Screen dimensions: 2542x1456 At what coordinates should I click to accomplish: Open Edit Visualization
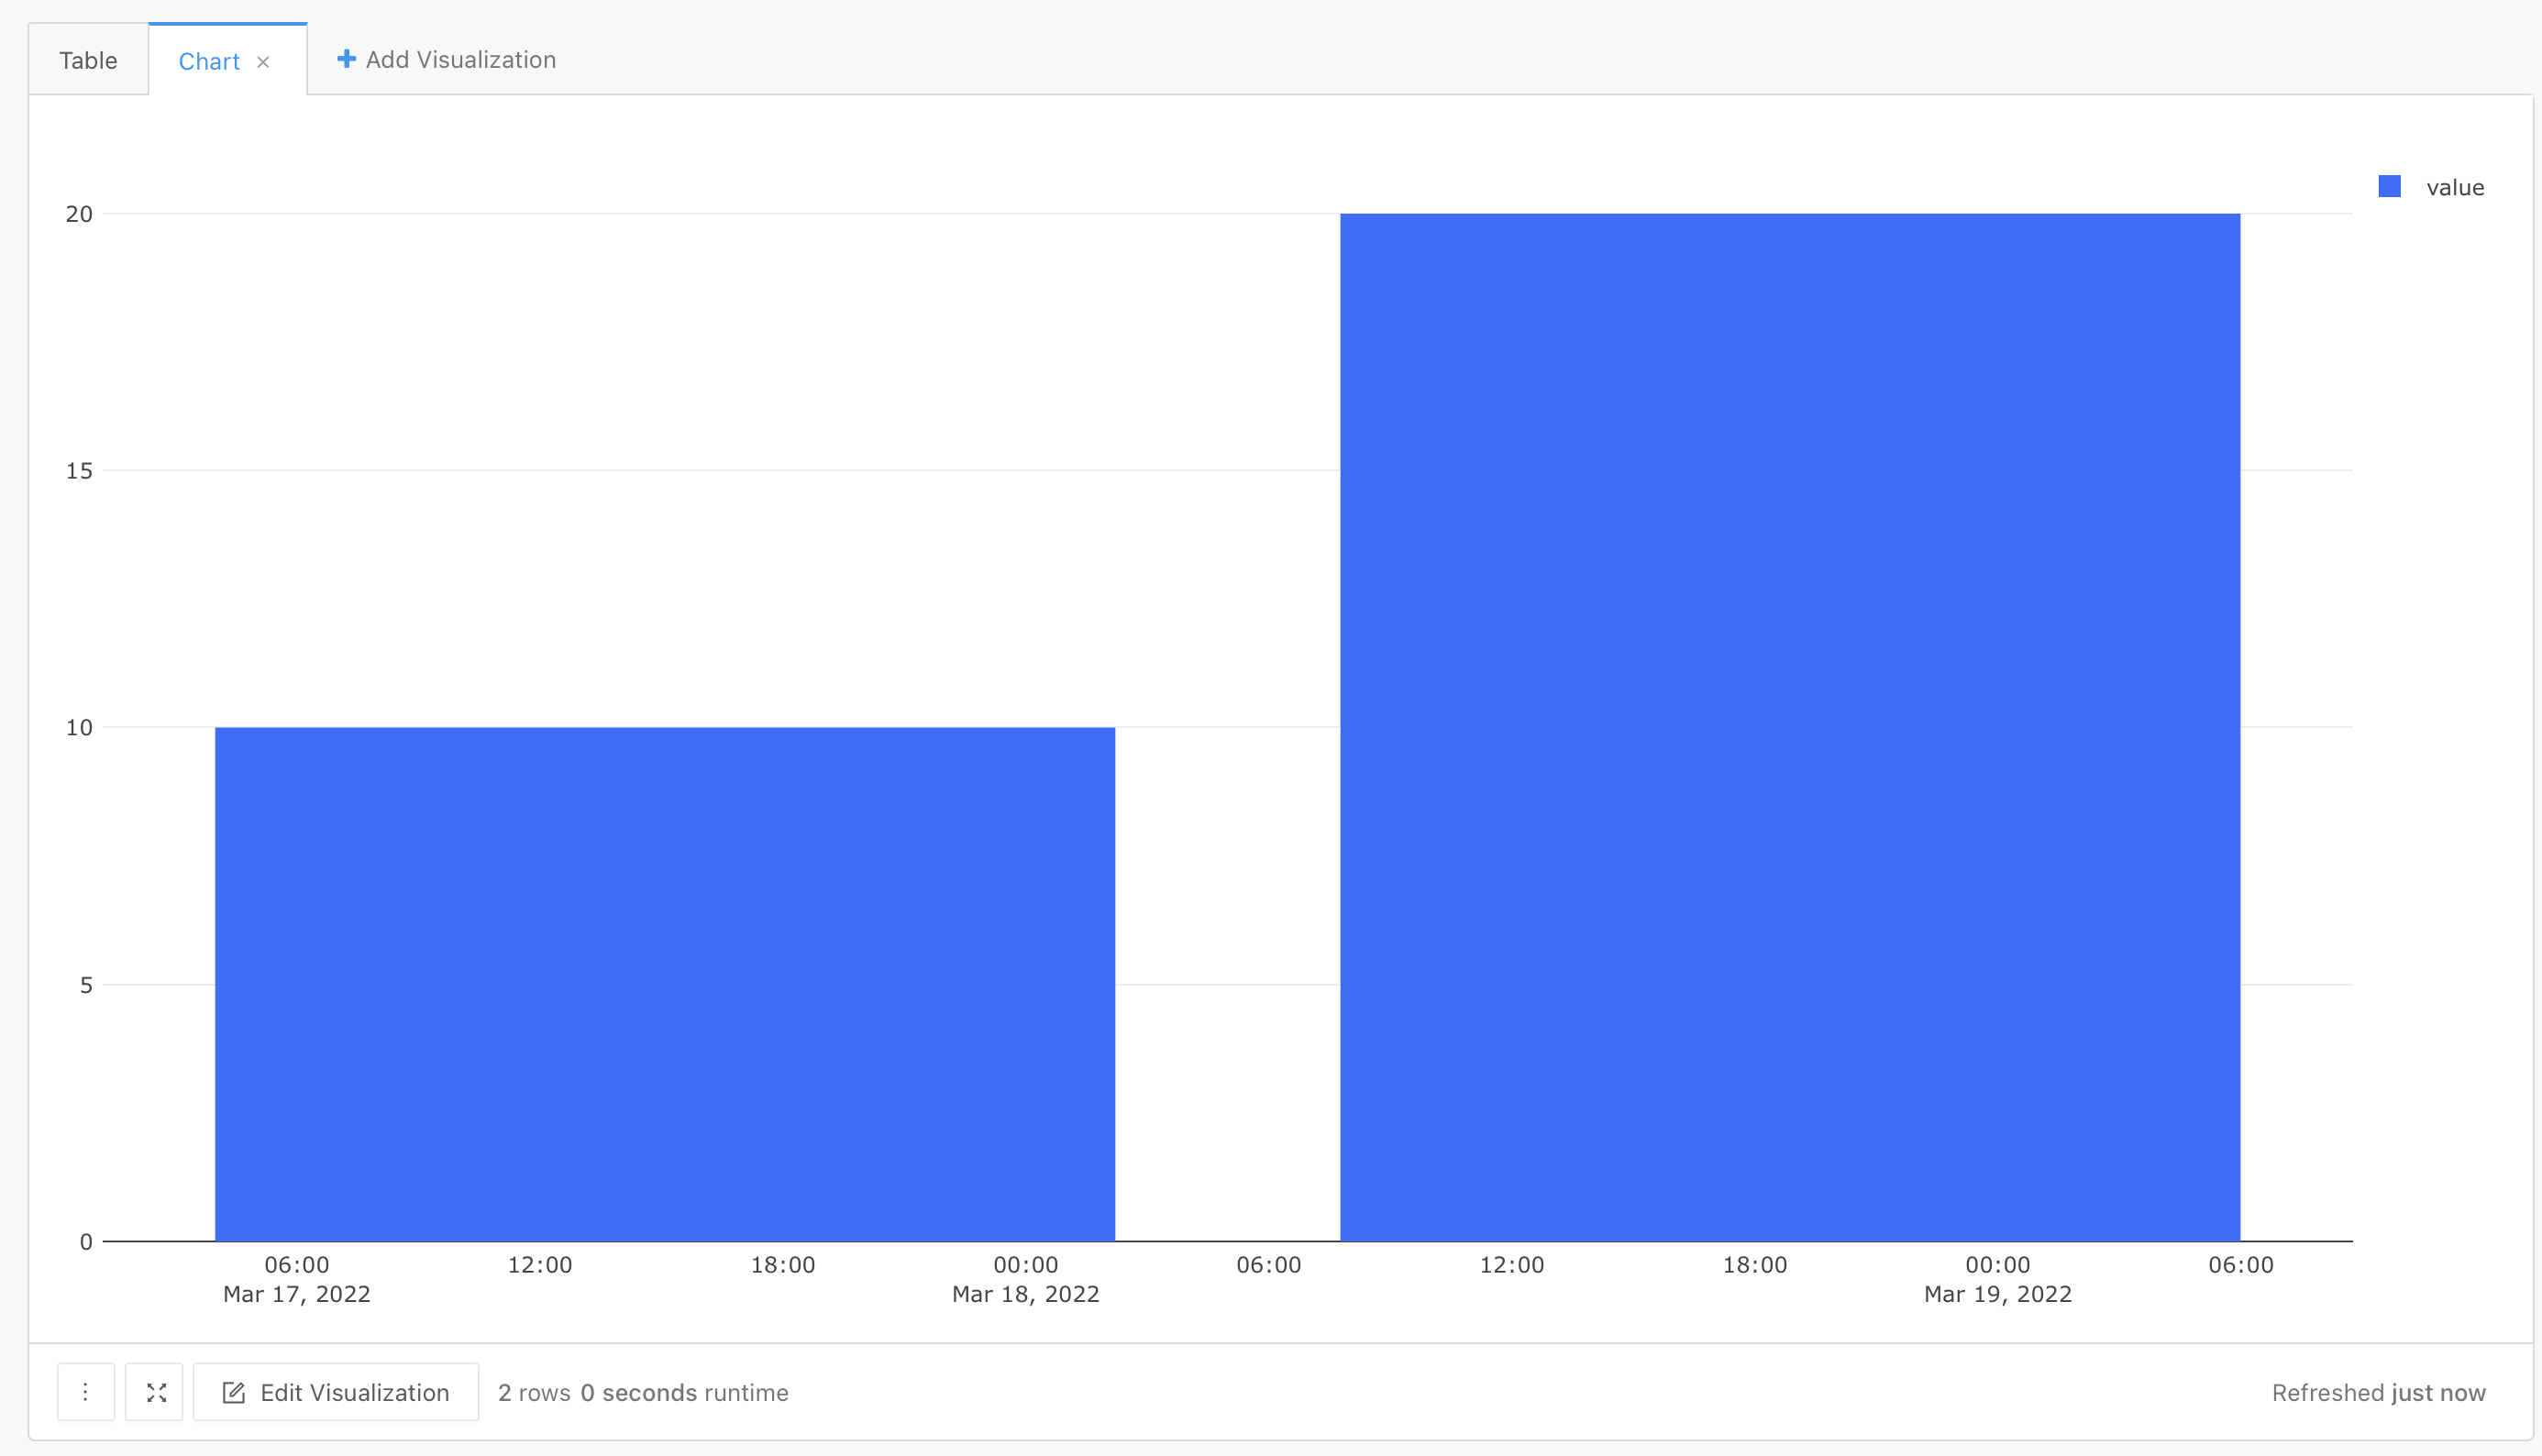point(336,1391)
